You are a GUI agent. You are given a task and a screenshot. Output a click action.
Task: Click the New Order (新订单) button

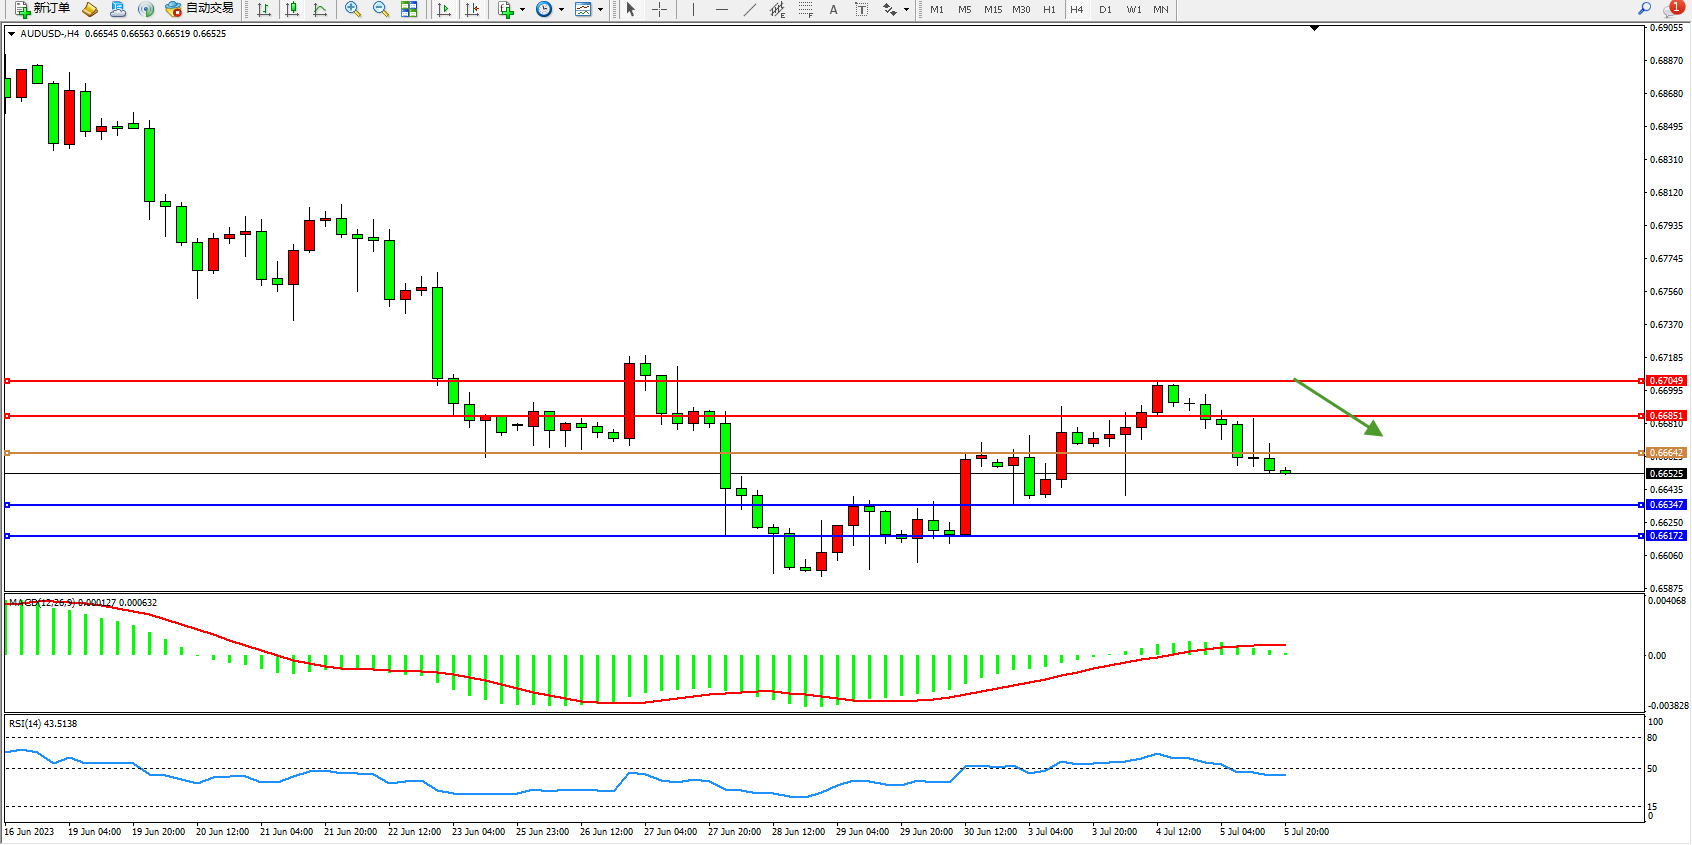(x=42, y=9)
